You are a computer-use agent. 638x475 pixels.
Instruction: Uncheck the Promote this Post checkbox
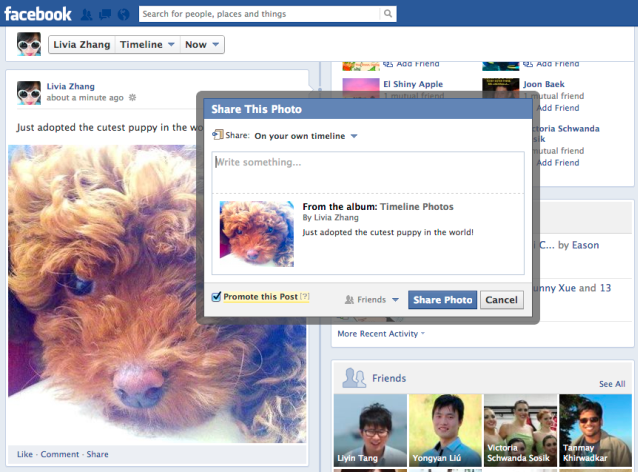pyautogui.click(x=216, y=297)
